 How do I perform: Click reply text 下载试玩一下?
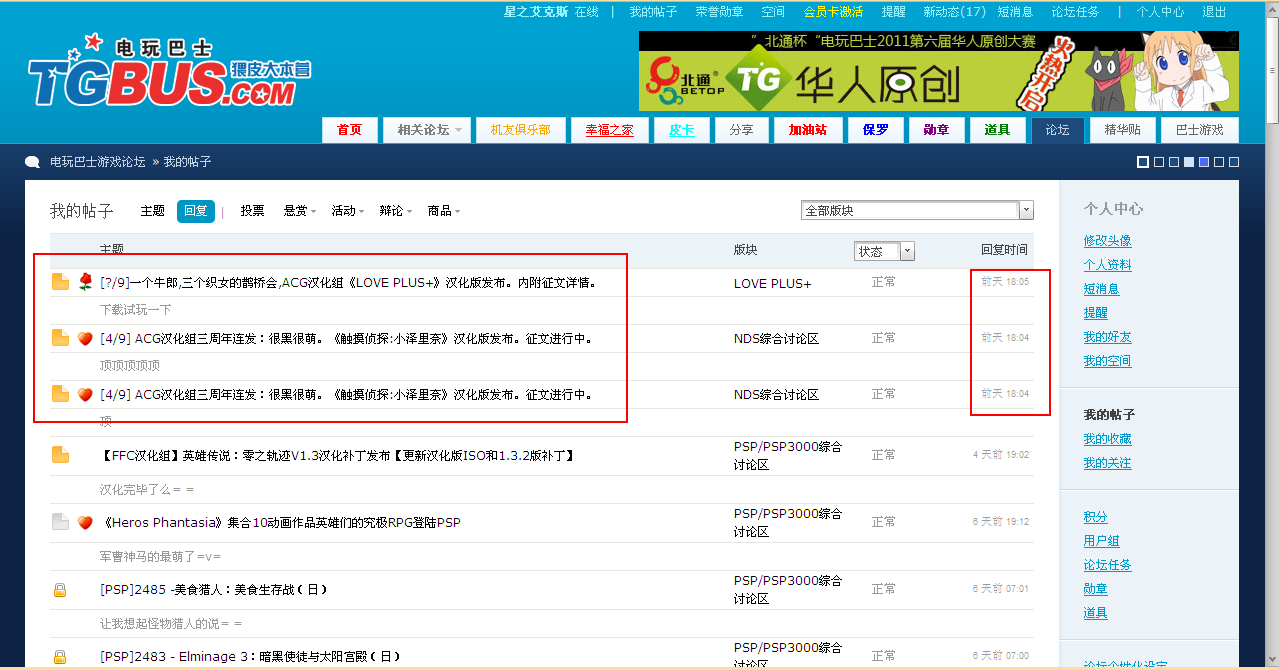(136, 310)
